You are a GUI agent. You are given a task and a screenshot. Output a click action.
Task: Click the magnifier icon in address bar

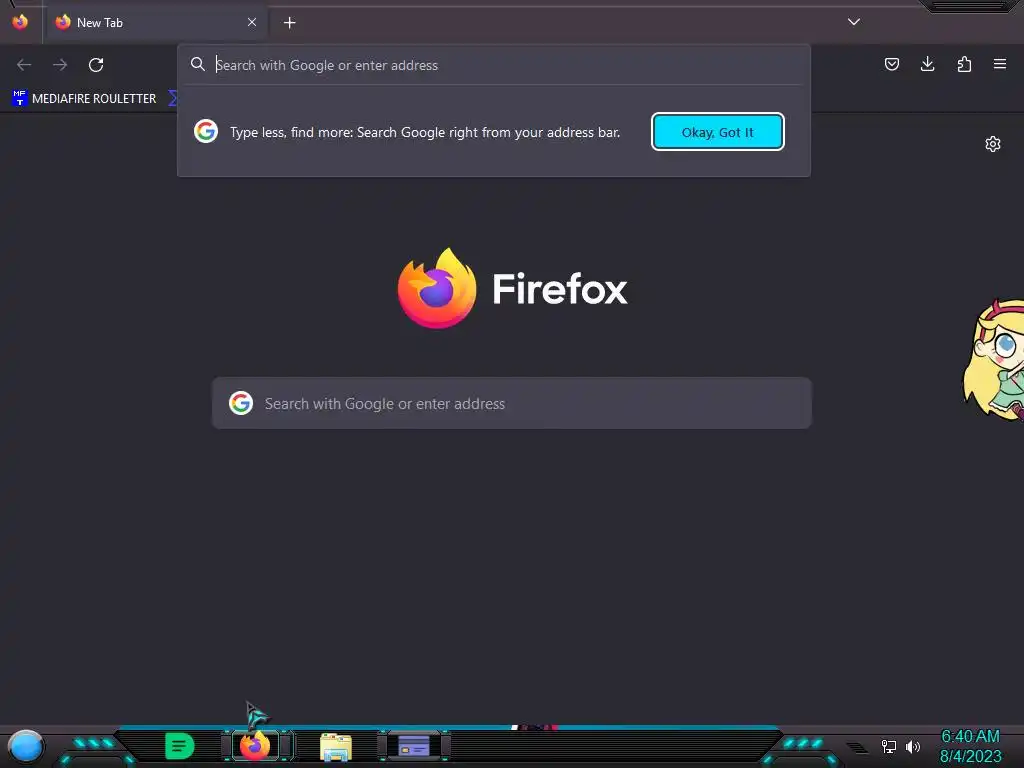click(197, 64)
